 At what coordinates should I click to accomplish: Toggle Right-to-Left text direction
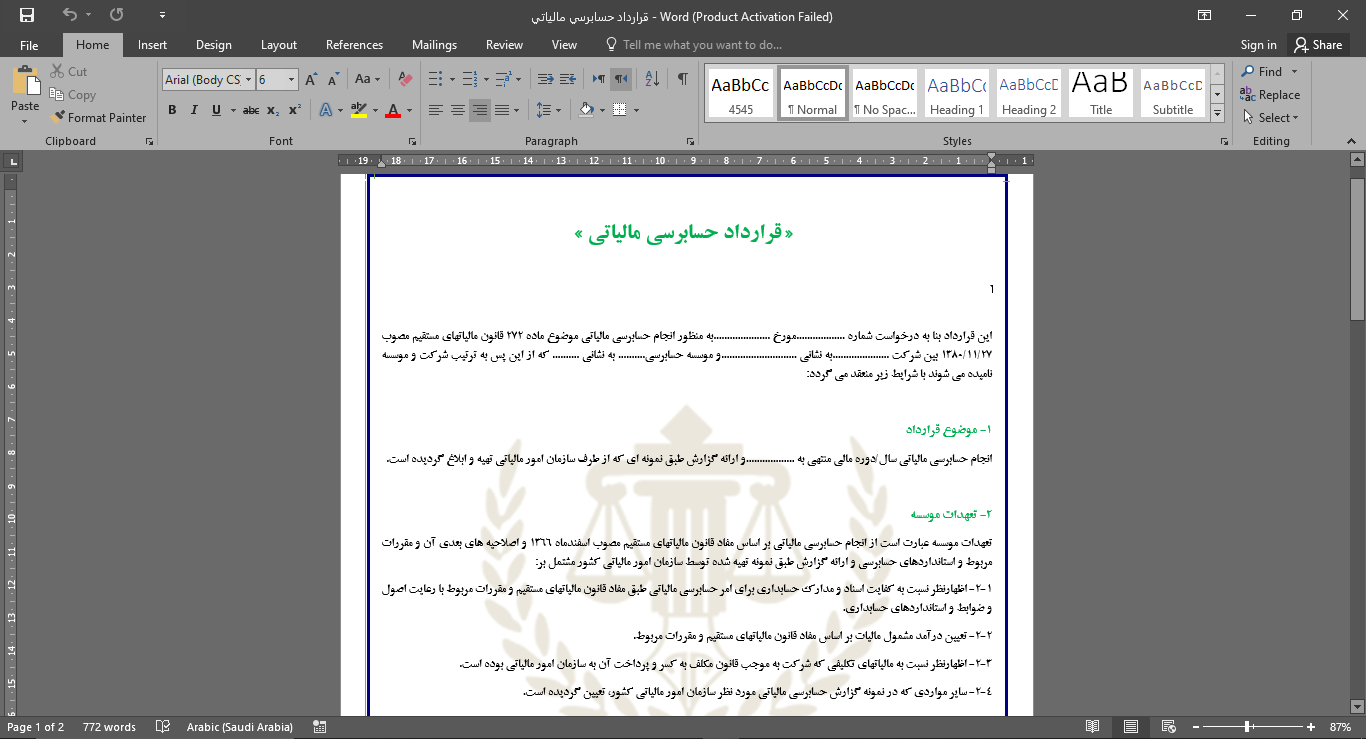click(621, 79)
